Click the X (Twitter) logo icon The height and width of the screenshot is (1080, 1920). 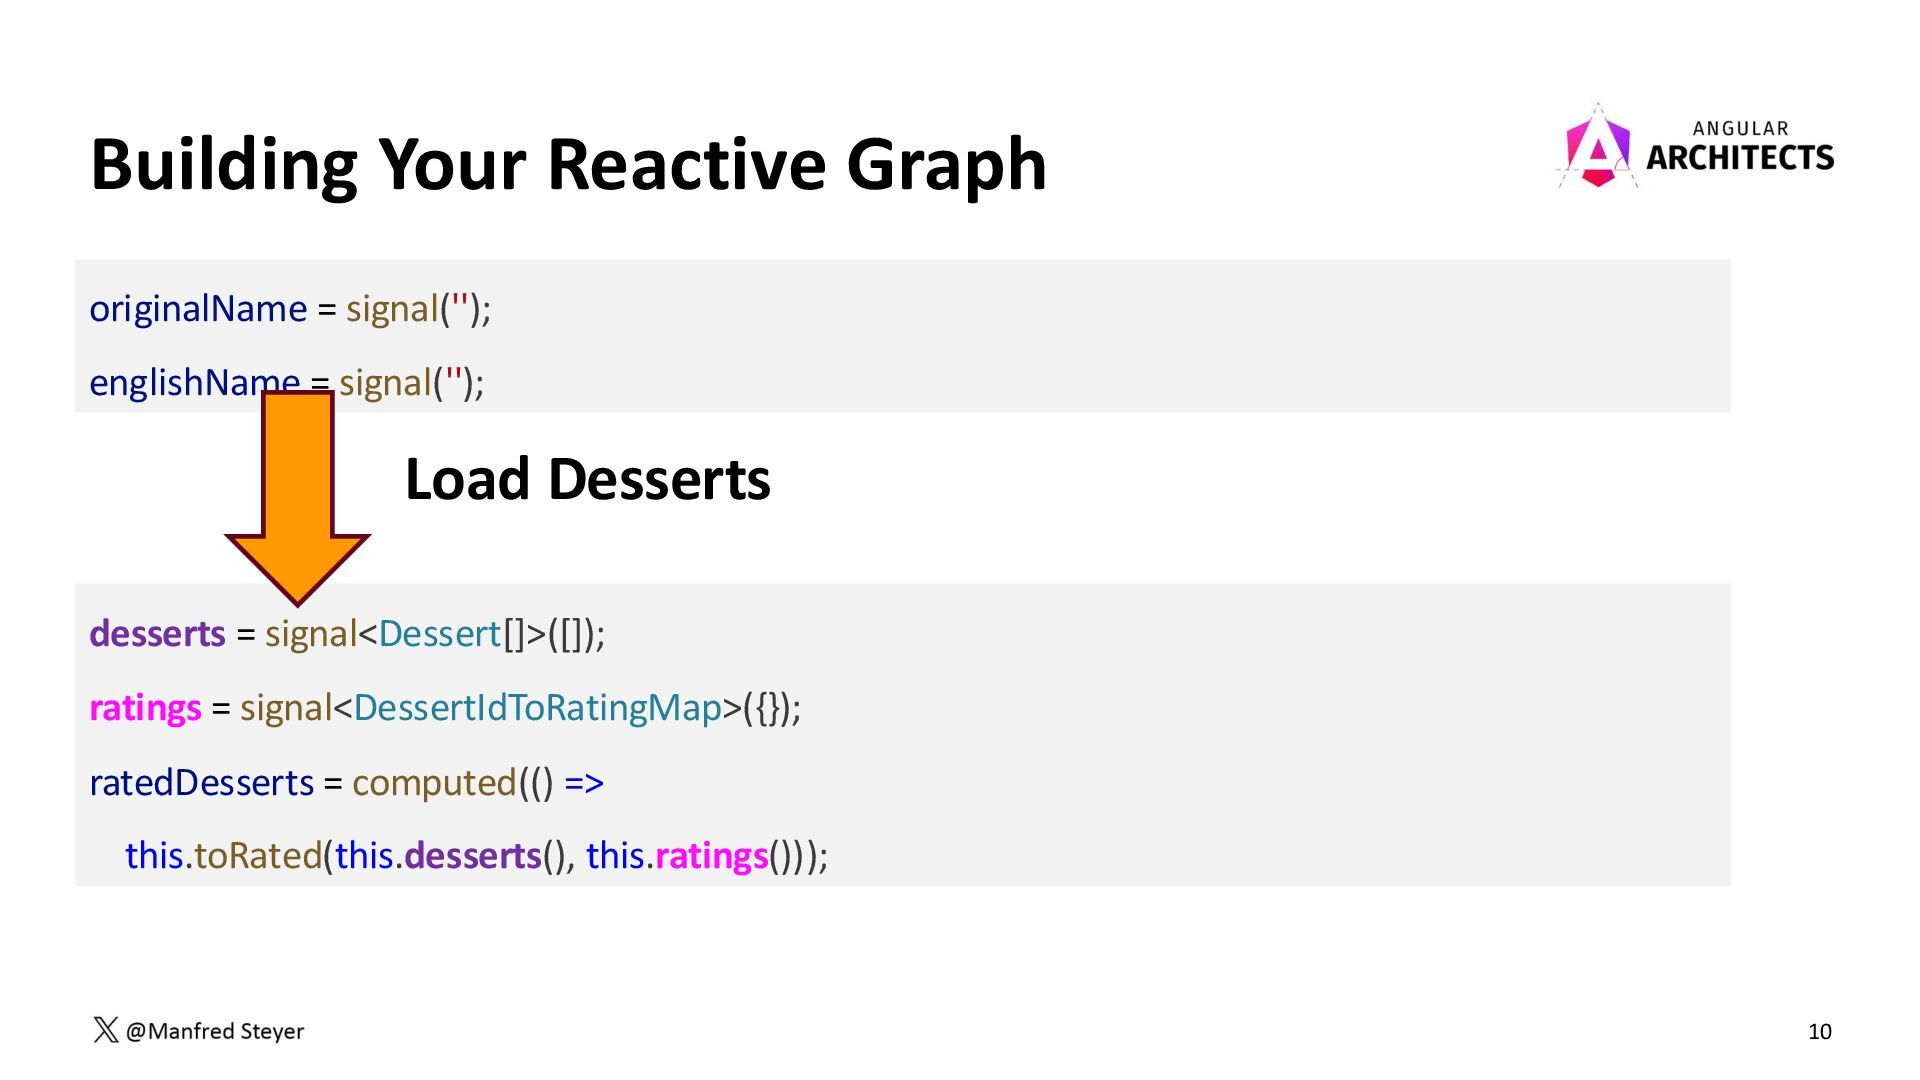click(x=105, y=1030)
